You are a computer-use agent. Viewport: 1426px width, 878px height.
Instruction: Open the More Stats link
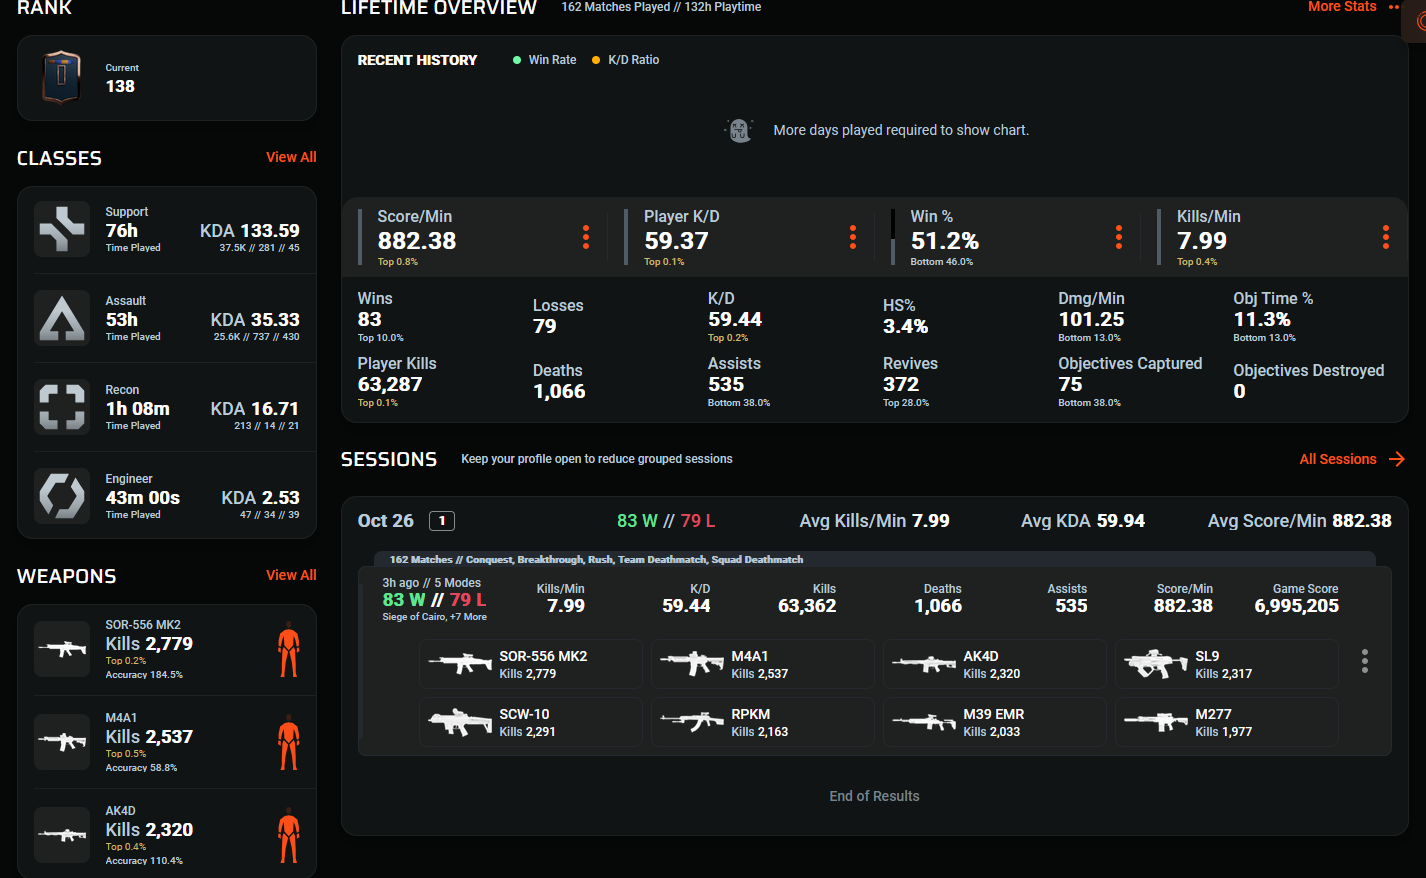point(1343,7)
